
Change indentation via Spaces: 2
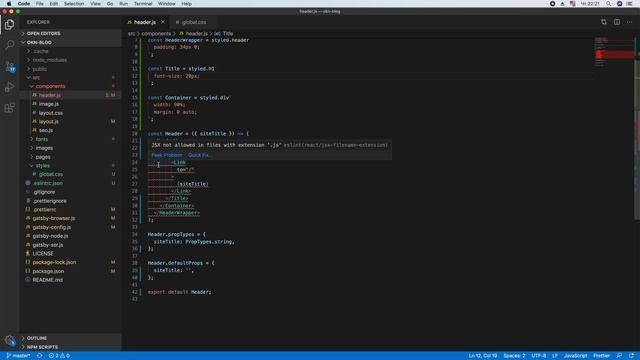click(x=514, y=356)
